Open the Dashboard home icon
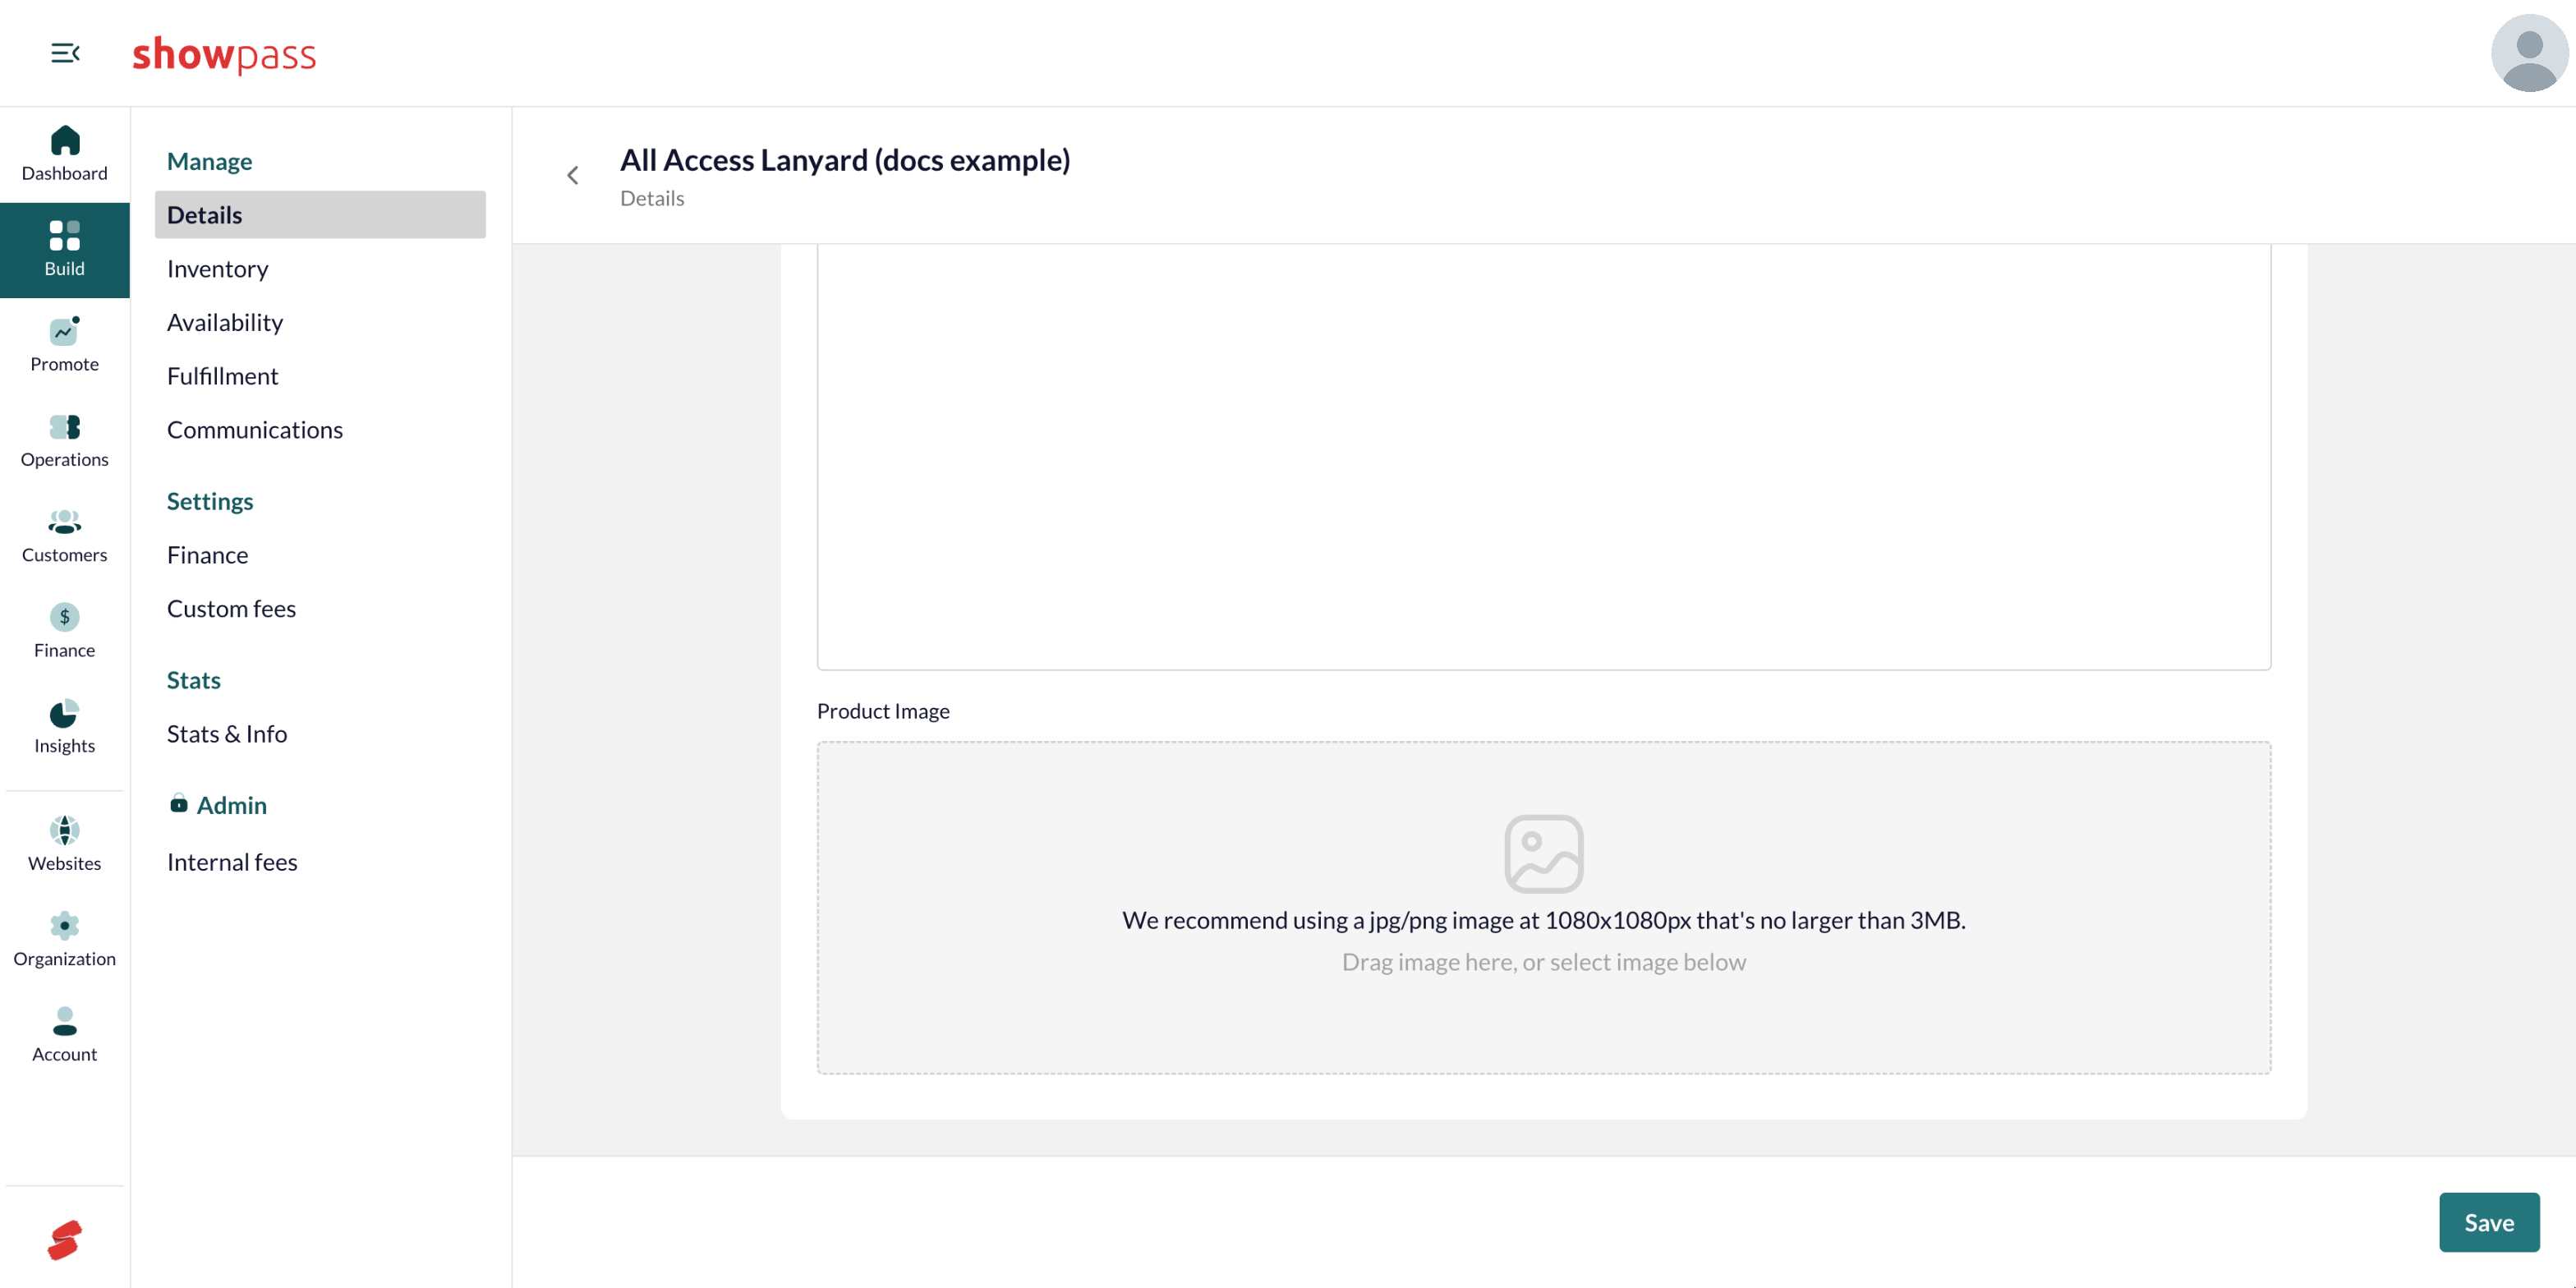The width and height of the screenshot is (2576, 1288). coord(65,140)
